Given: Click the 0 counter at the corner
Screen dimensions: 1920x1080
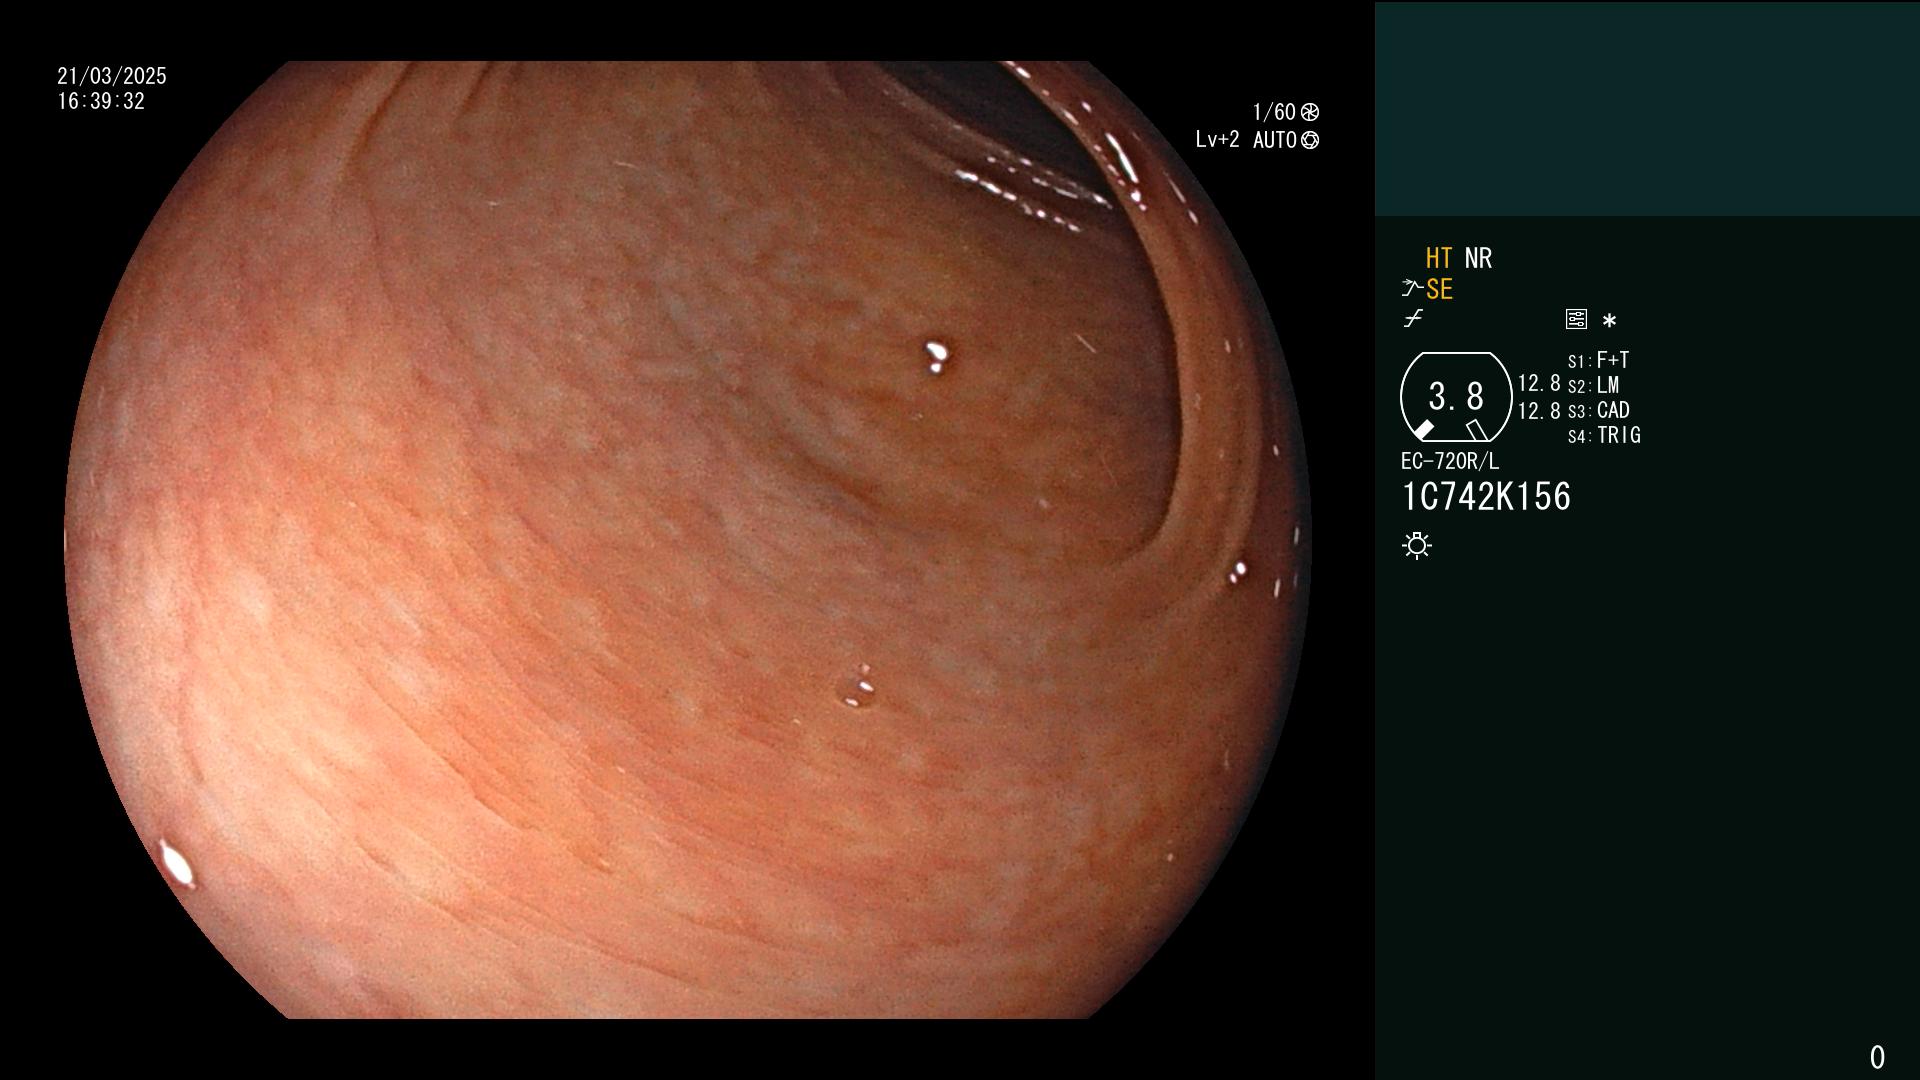Looking at the screenshot, I should coord(1877,1057).
